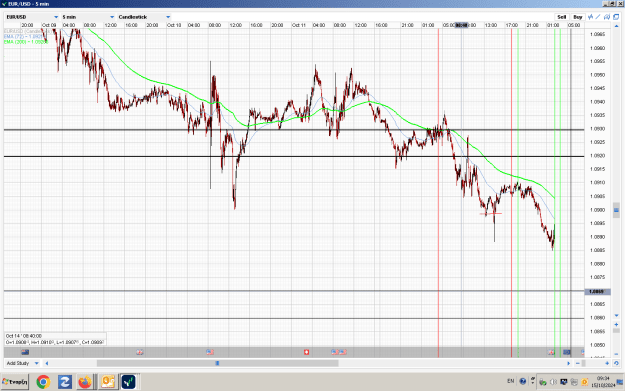
Task: Click the 1.0930 price level label
Action: [x=597, y=129]
